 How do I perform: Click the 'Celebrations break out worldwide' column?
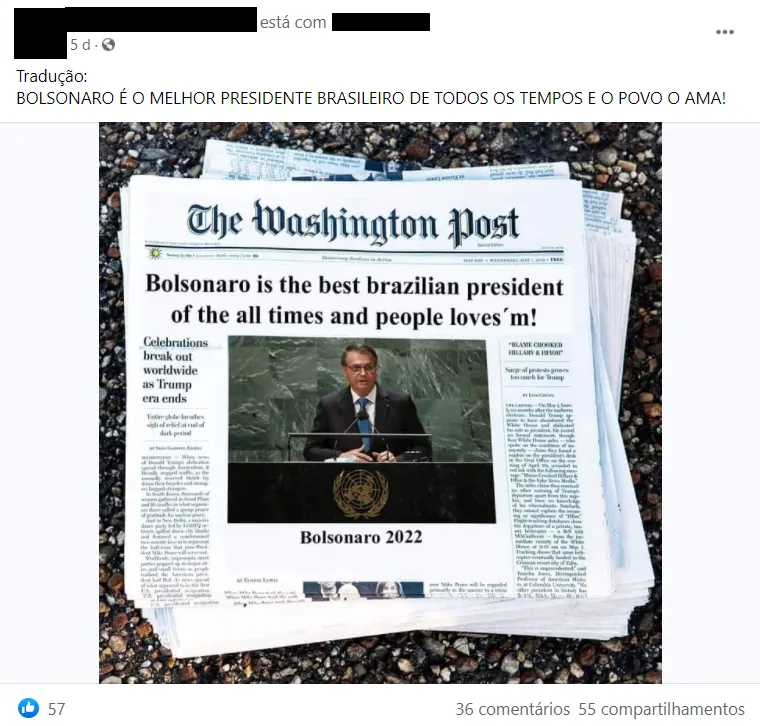(175, 370)
